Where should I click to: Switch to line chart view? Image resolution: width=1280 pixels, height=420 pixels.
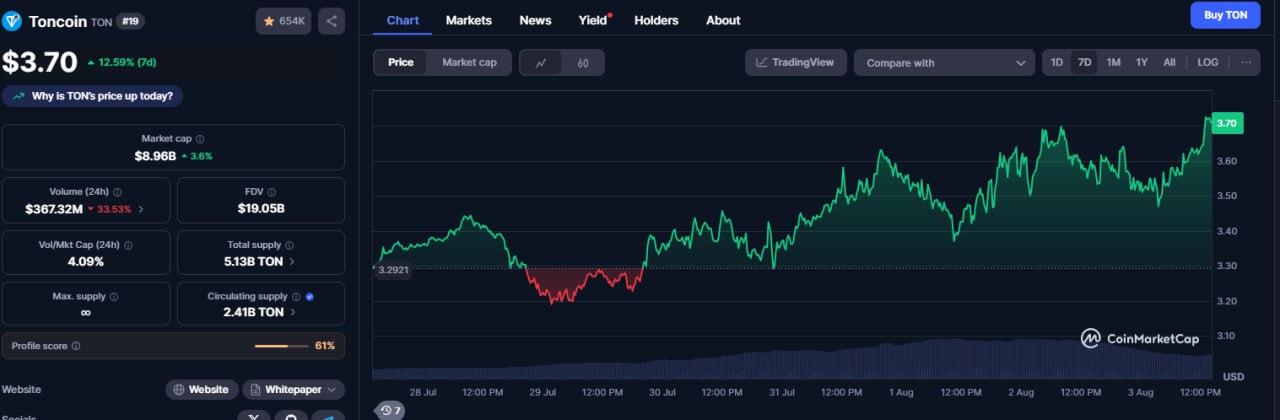tap(541, 62)
